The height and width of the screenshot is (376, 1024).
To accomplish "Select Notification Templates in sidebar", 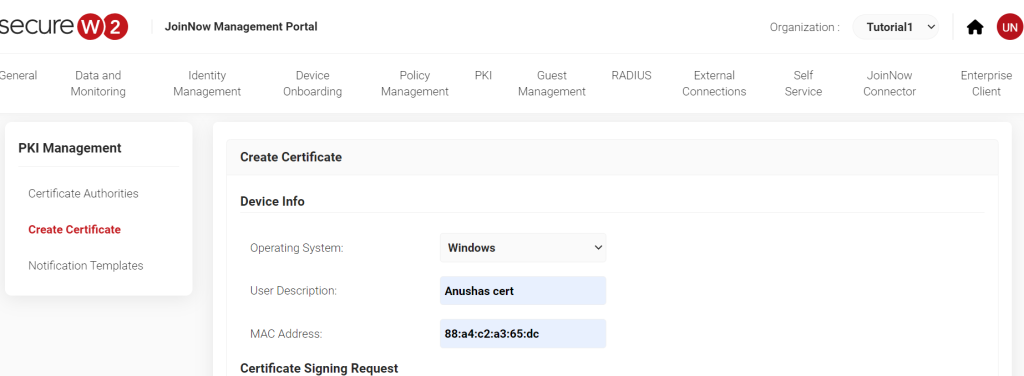I will [x=86, y=266].
